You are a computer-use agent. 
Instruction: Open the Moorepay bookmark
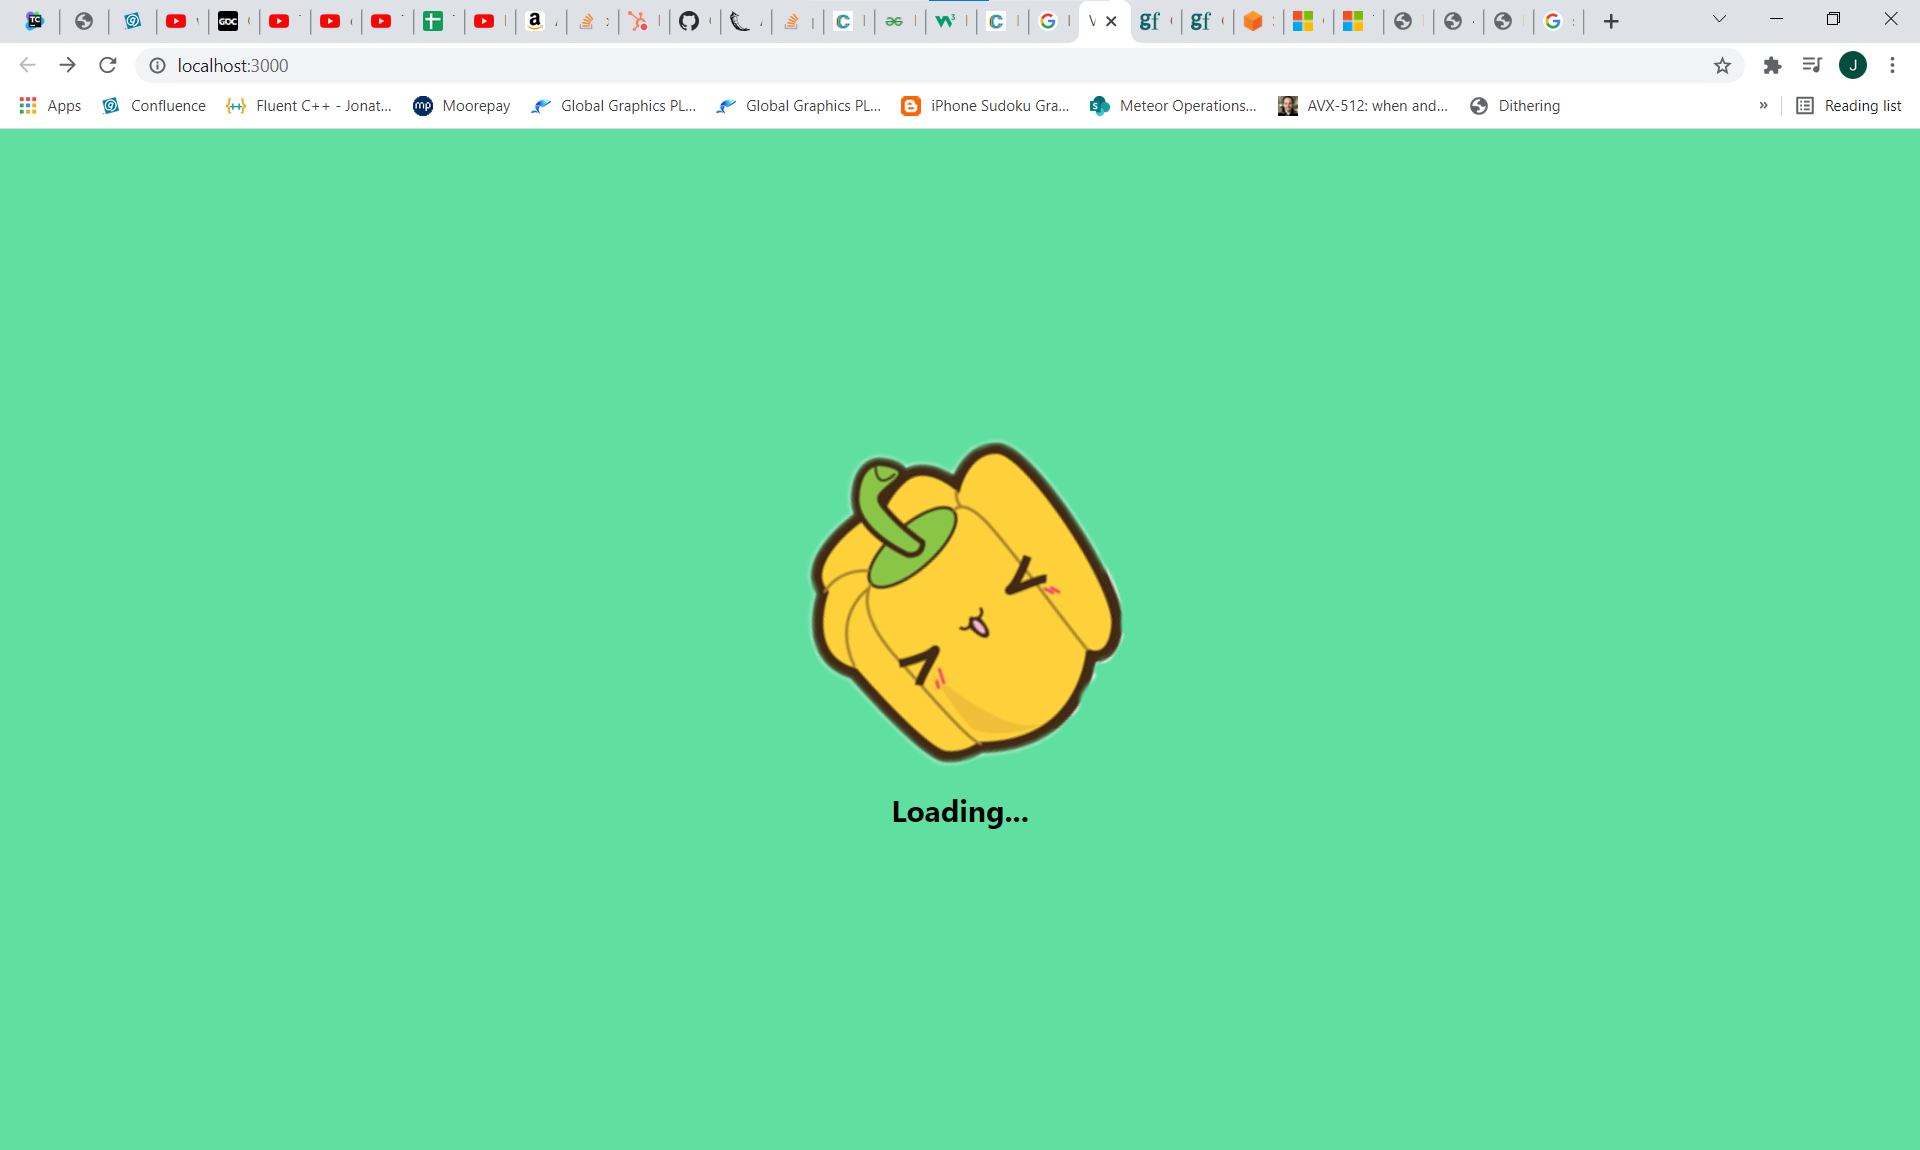pyautogui.click(x=461, y=106)
